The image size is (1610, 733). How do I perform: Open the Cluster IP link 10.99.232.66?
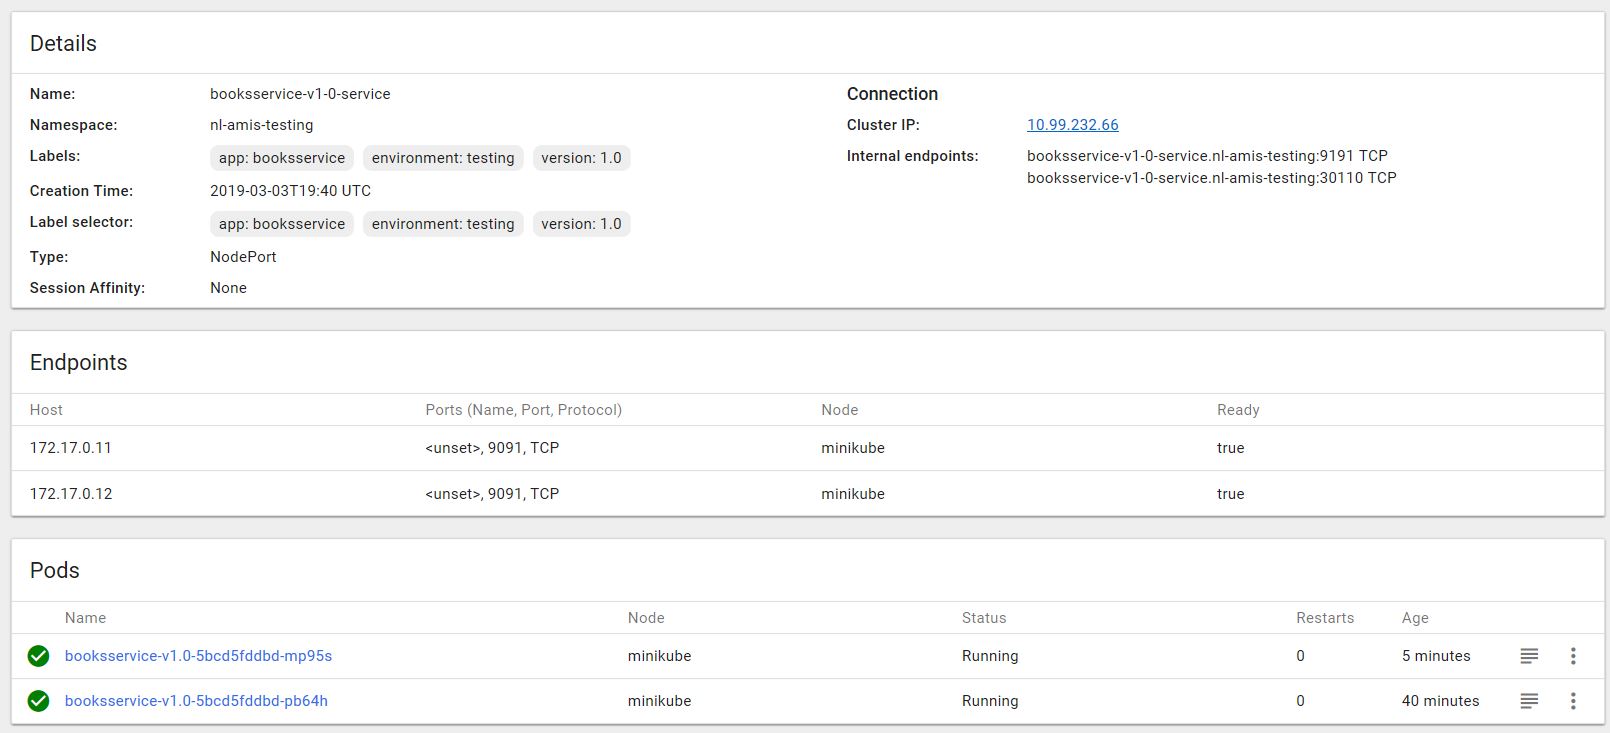(x=1072, y=125)
